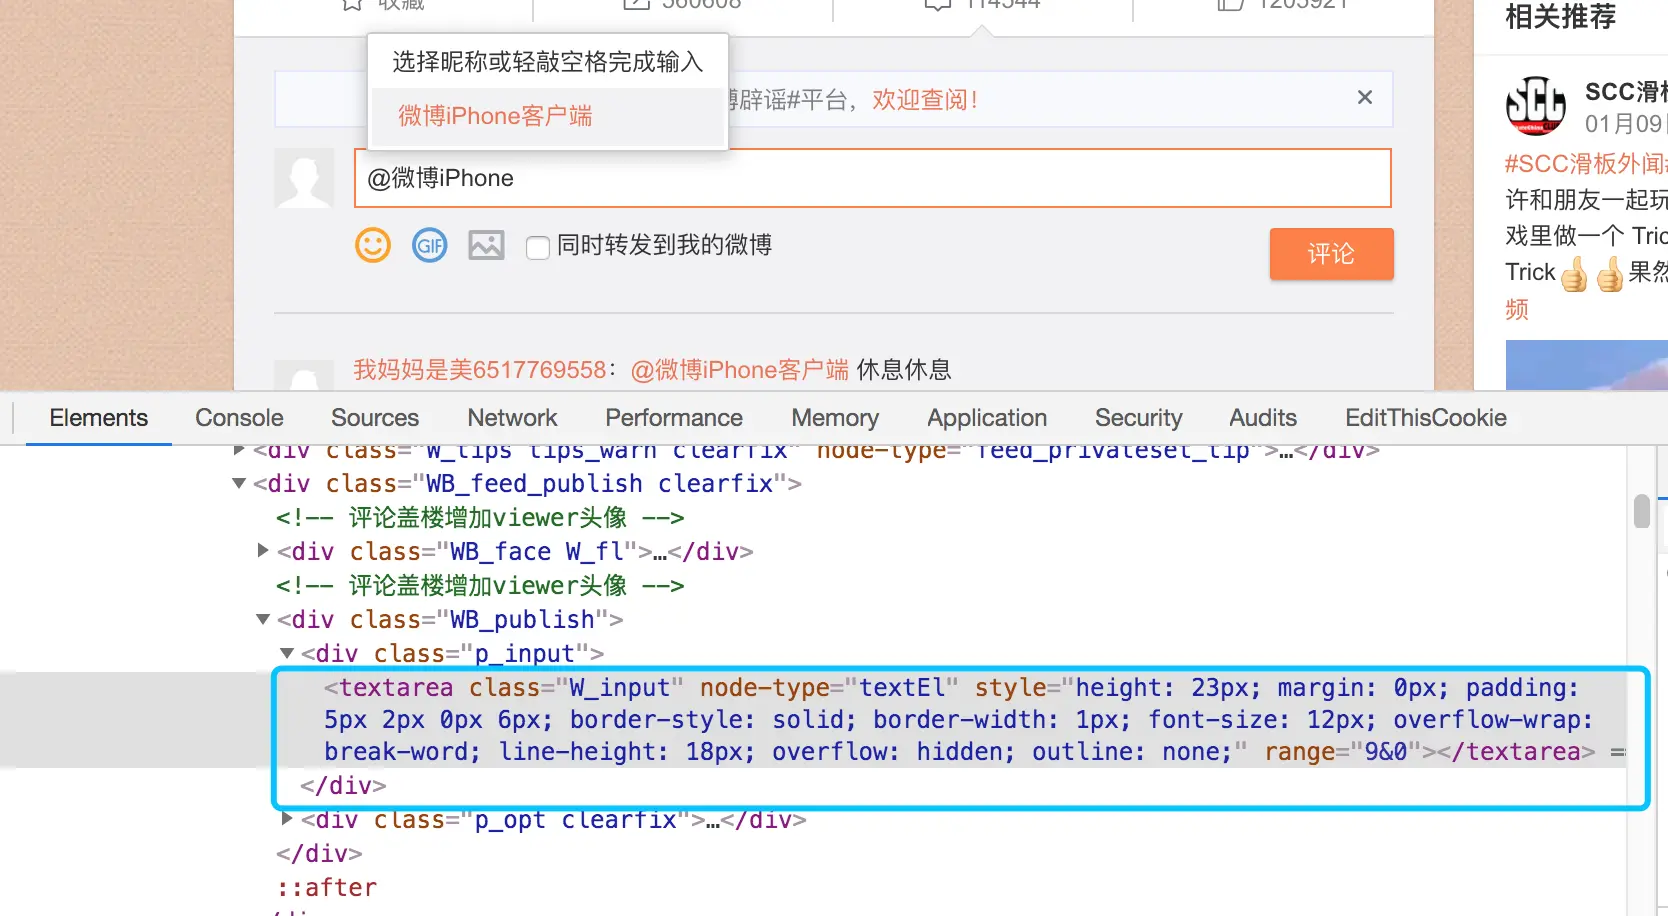
Task: Click the GIF insert icon
Action: pos(430,245)
